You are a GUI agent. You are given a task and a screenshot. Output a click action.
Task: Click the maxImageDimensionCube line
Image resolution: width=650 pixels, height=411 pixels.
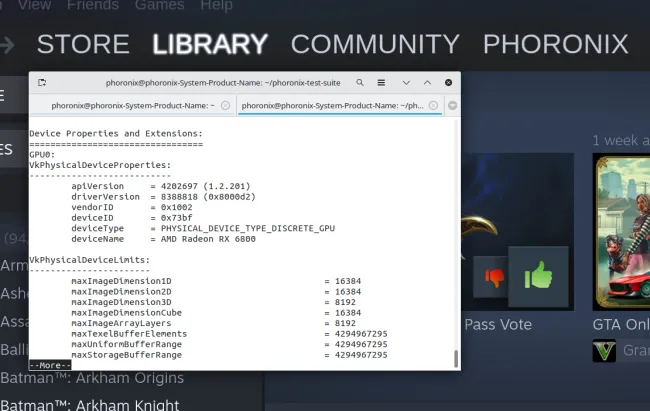pos(216,313)
